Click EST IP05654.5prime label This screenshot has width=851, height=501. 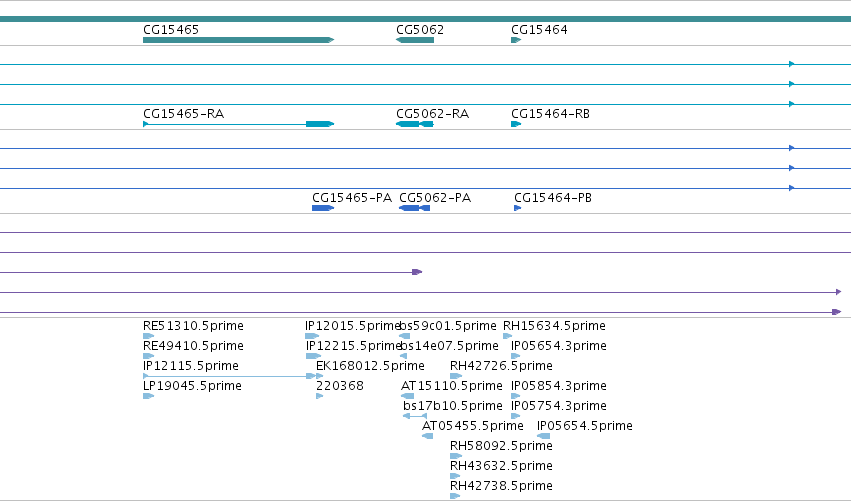coord(585,426)
